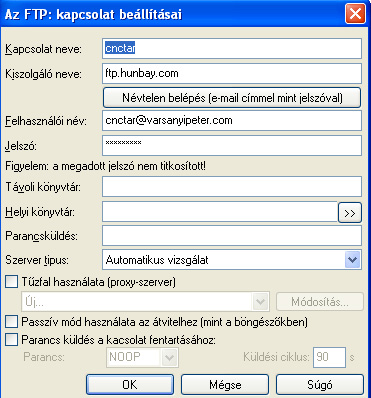371x398 pixels.
Task: Click the warning text 'Figyelem: a megadott jelszó nem titkosított!'
Action: pyautogui.click(x=105, y=166)
